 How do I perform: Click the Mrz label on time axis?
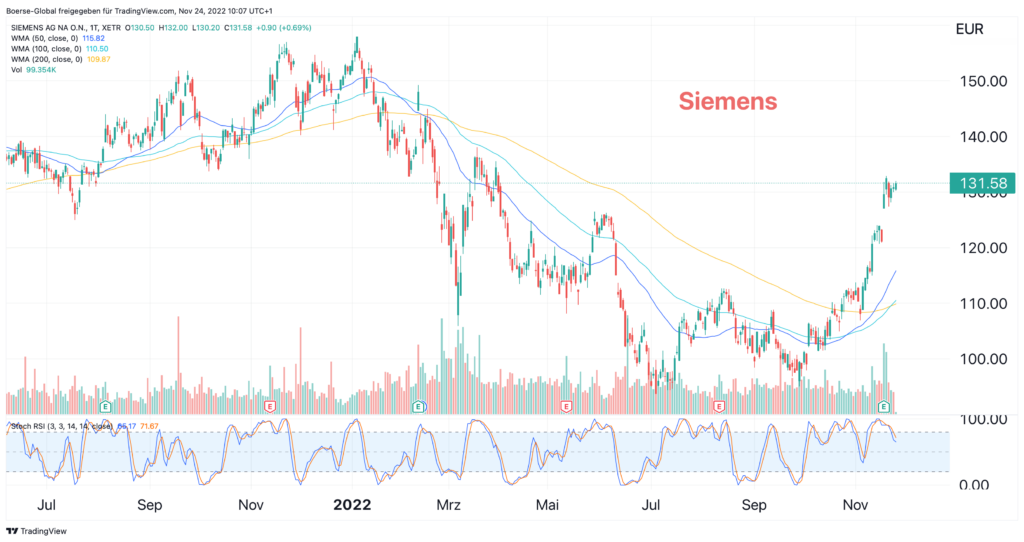[449, 505]
